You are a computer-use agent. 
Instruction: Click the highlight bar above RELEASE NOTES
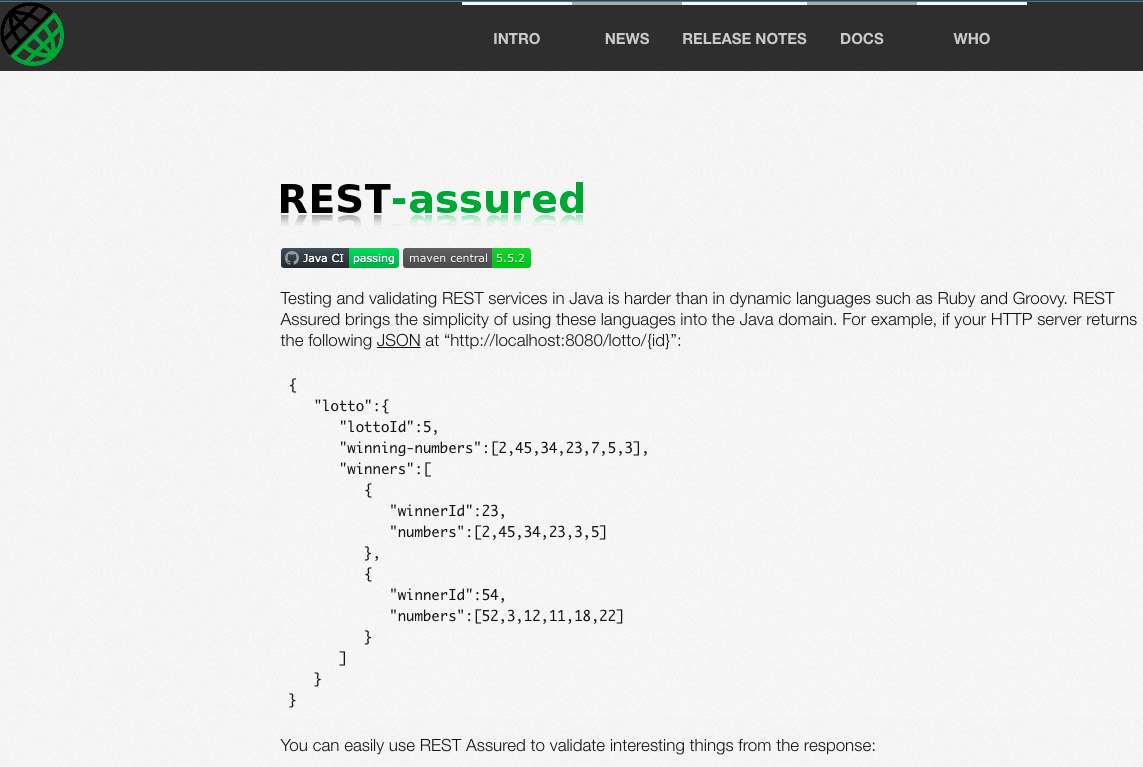(744, 3)
